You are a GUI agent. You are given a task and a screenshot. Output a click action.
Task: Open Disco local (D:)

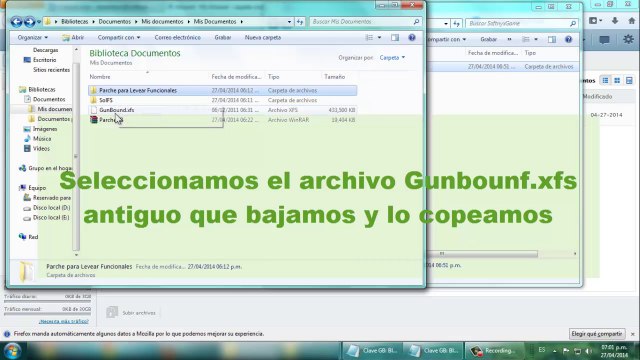(47, 208)
